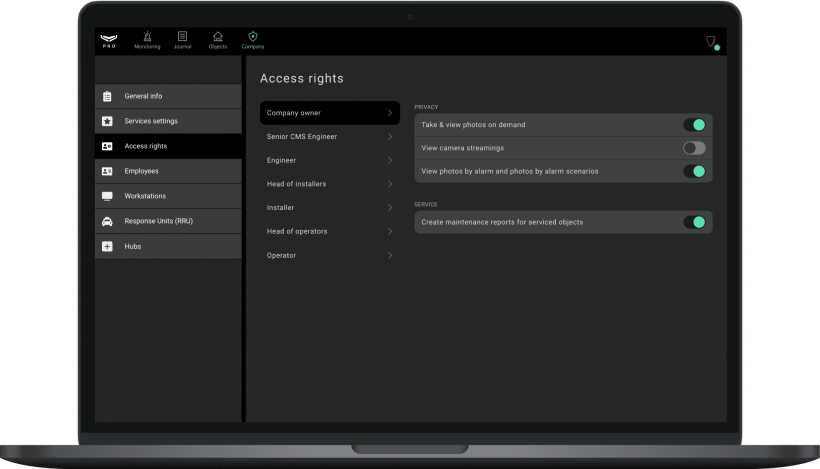Enable View camera streamings toggle

(694, 148)
